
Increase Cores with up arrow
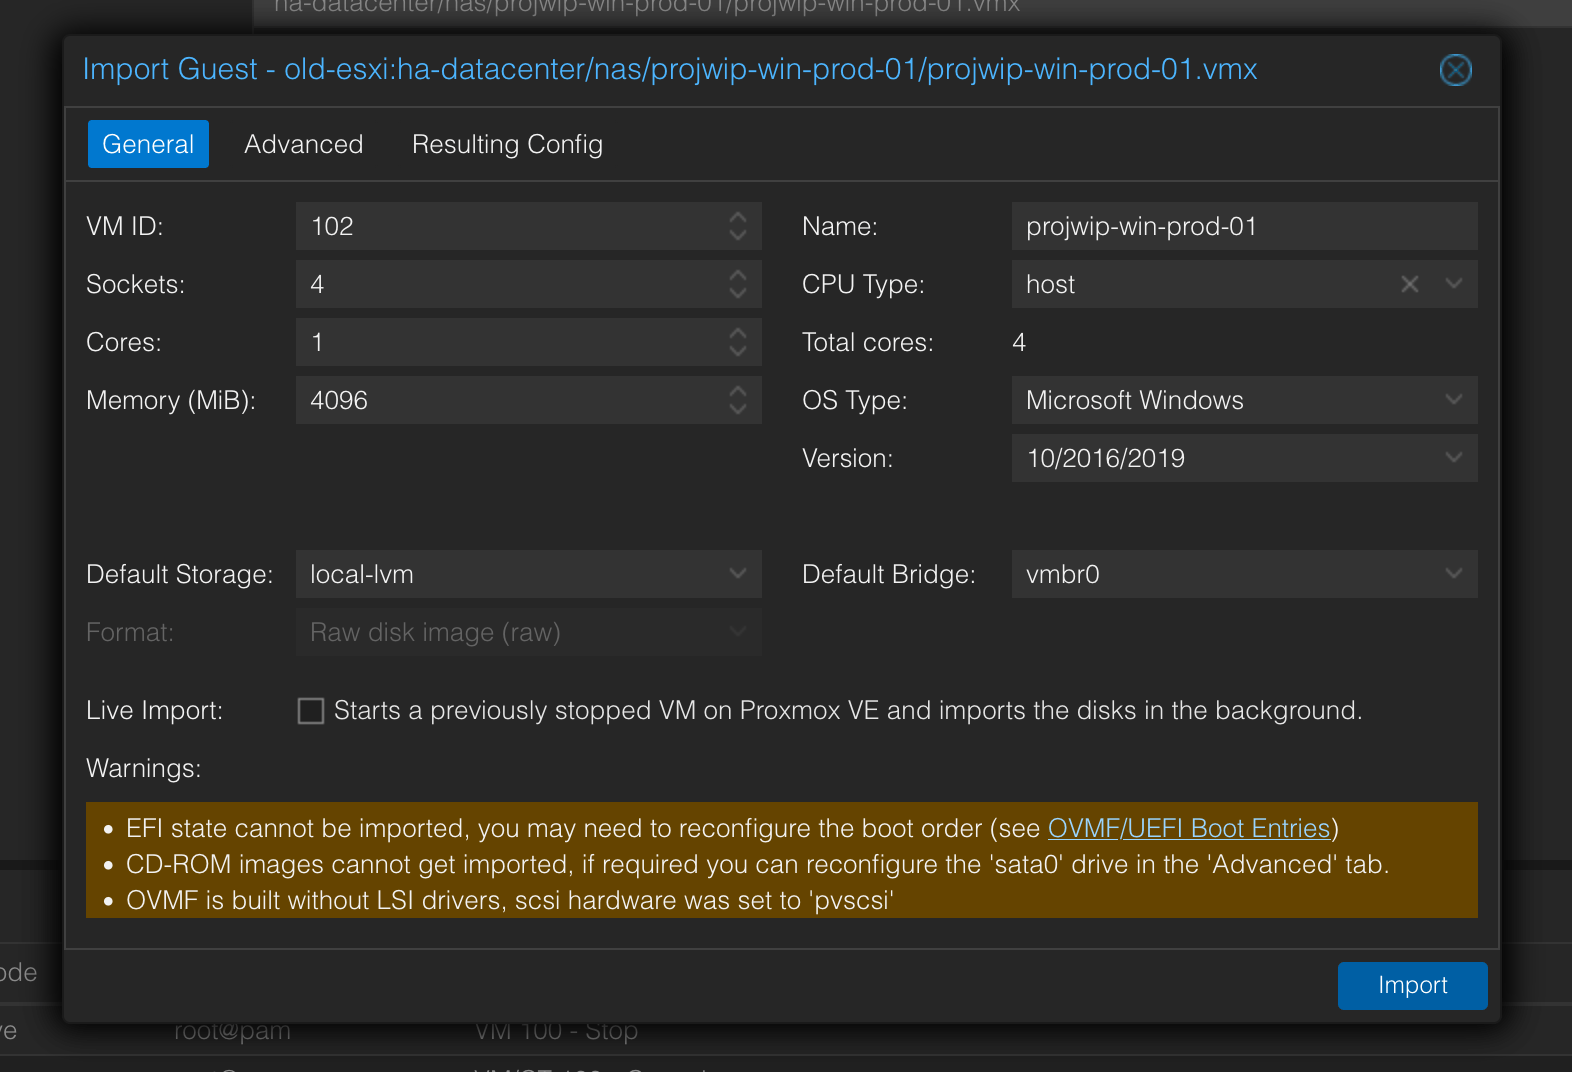pyautogui.click(x=738, y=332)
